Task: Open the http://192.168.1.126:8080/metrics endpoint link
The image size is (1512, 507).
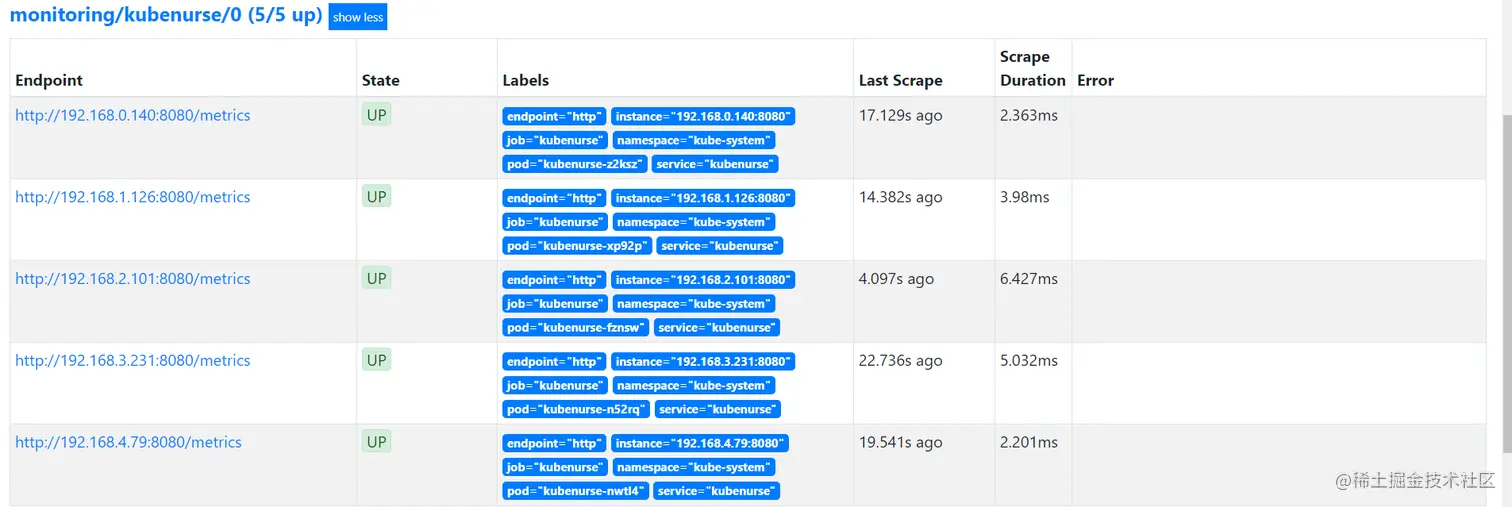Action: [133, 197]
